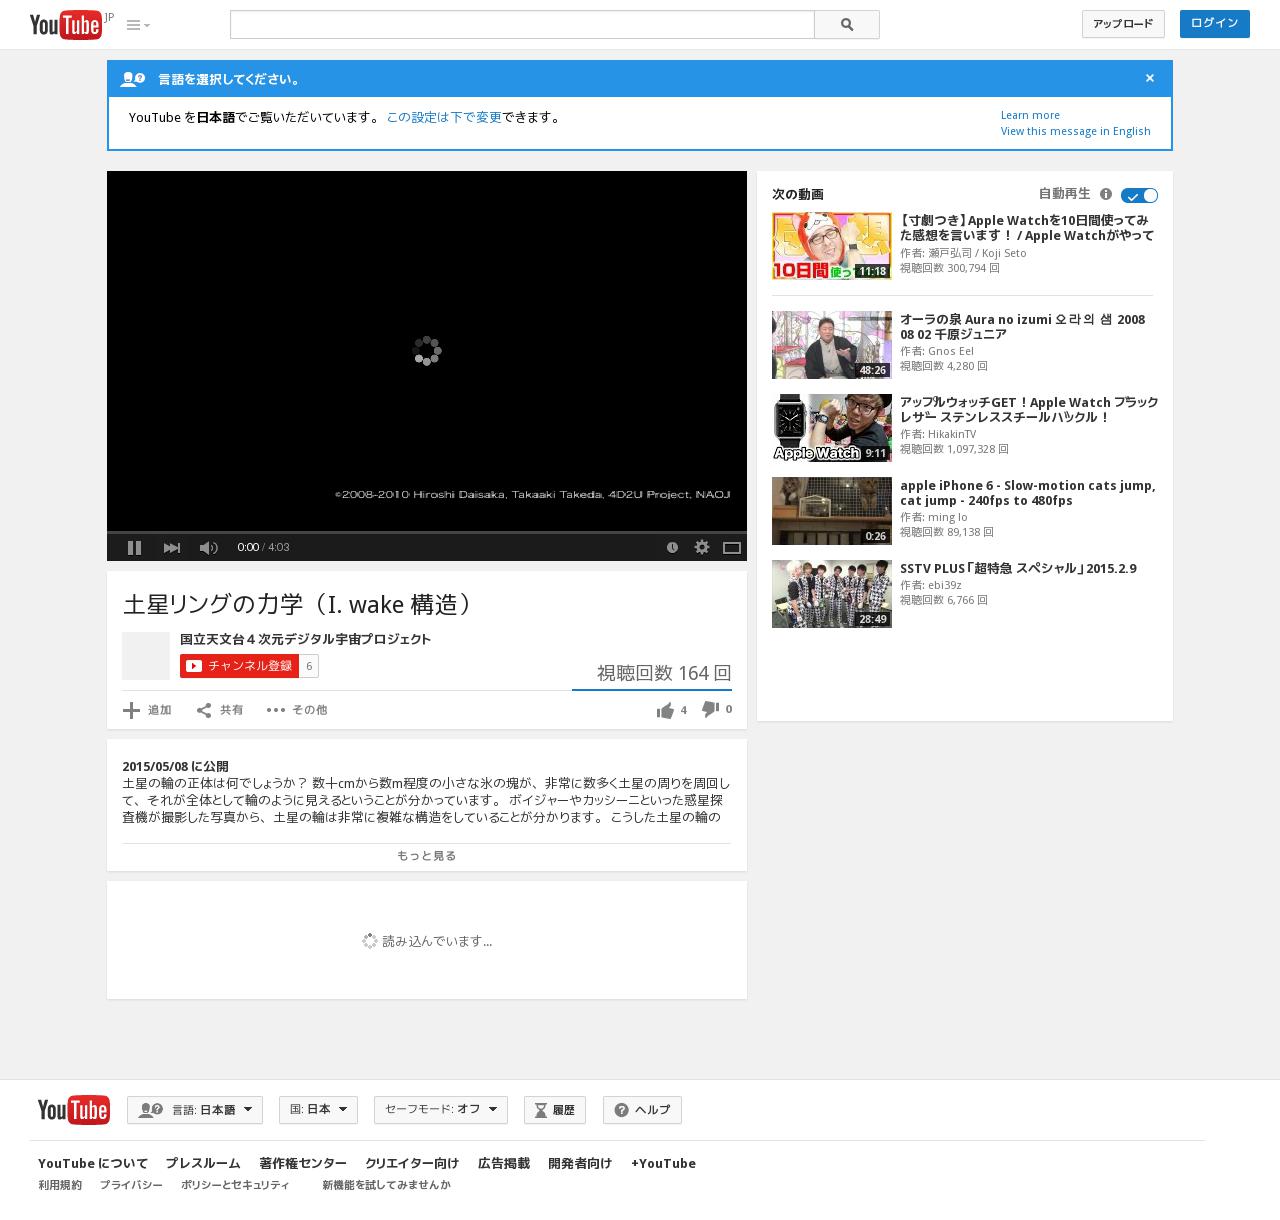Image resolution: width=1280 pixels, height=1220 pixels.
Task: Open 国立天文台４次元デジタル宇宙プロジェクト channel
Action: pos(305,639)
